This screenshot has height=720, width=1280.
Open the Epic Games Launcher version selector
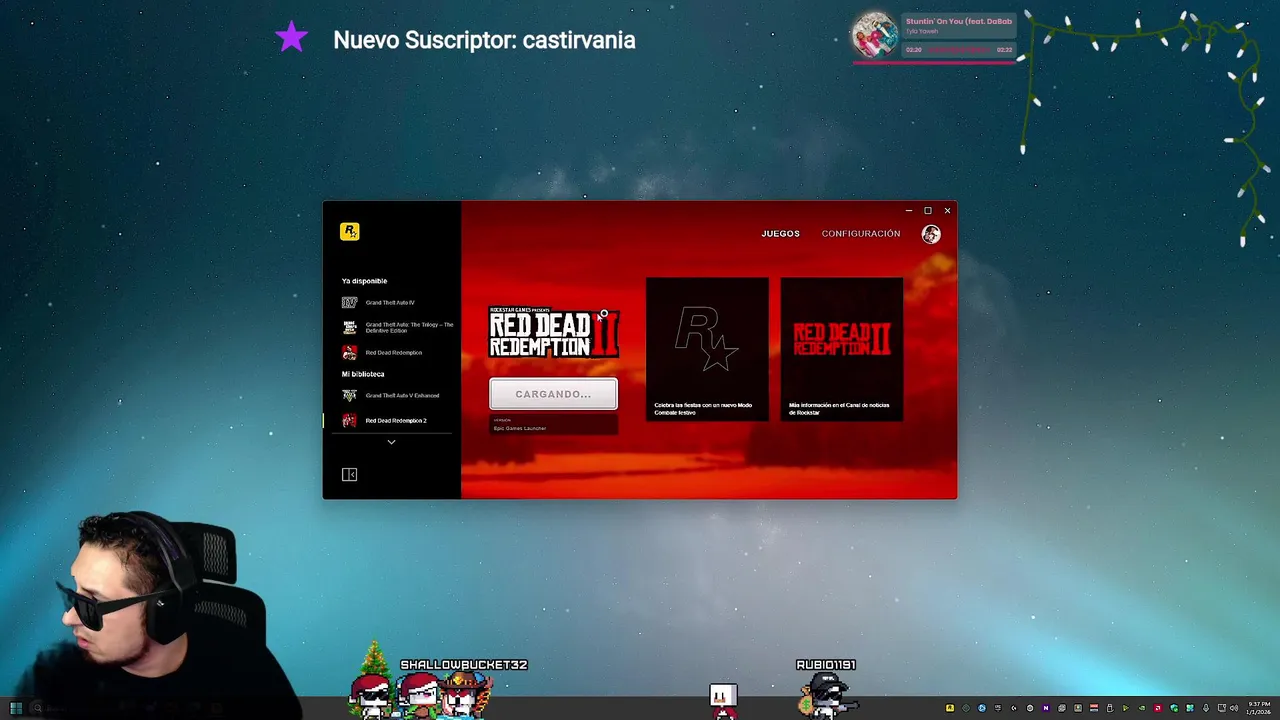(x=553, y=425)
